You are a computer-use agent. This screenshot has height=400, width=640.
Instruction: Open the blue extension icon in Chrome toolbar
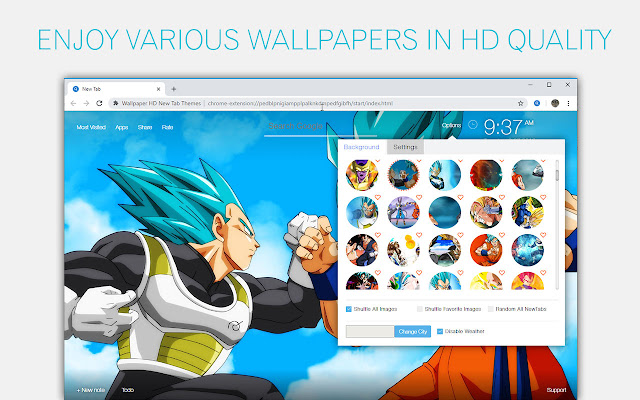(537, 103)
